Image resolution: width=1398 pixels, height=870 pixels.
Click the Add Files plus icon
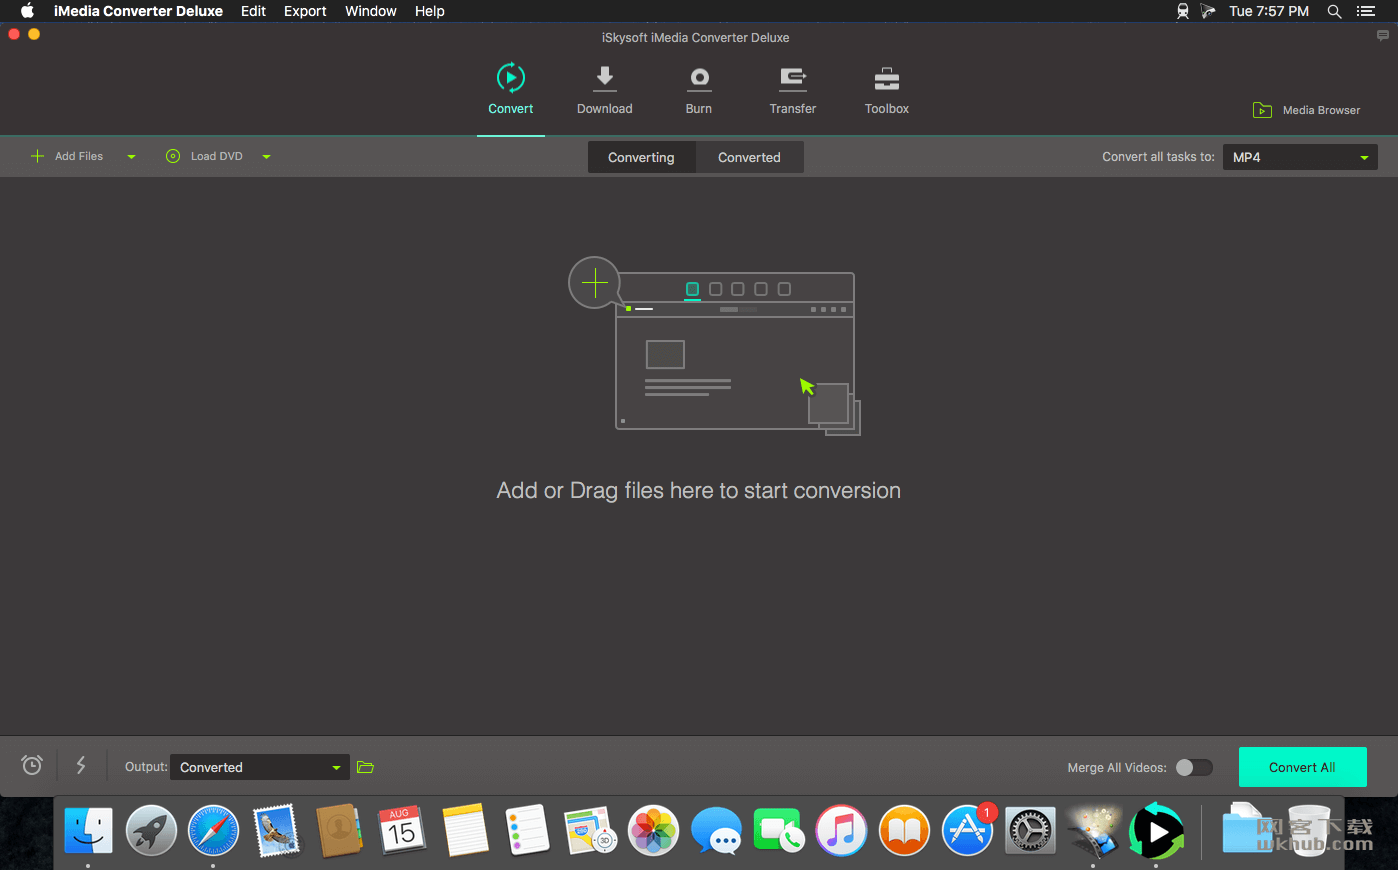tap(37, 156)
